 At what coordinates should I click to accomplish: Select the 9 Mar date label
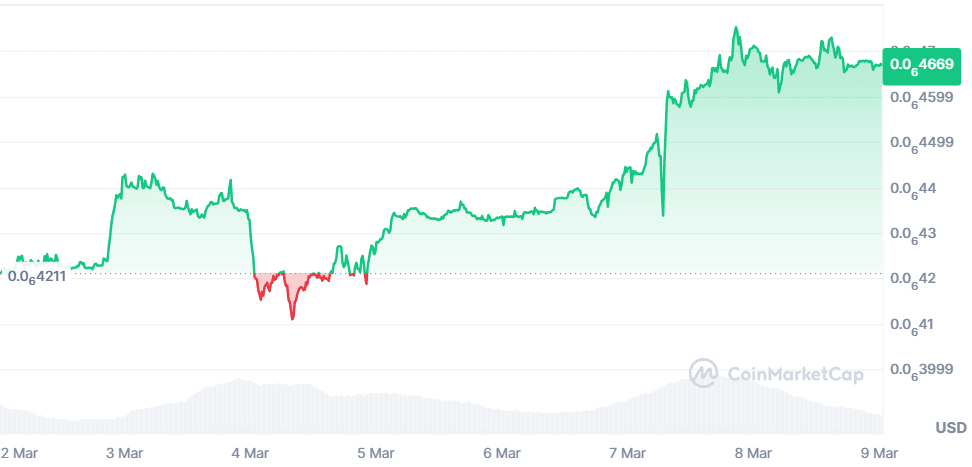tap(879, 453)
